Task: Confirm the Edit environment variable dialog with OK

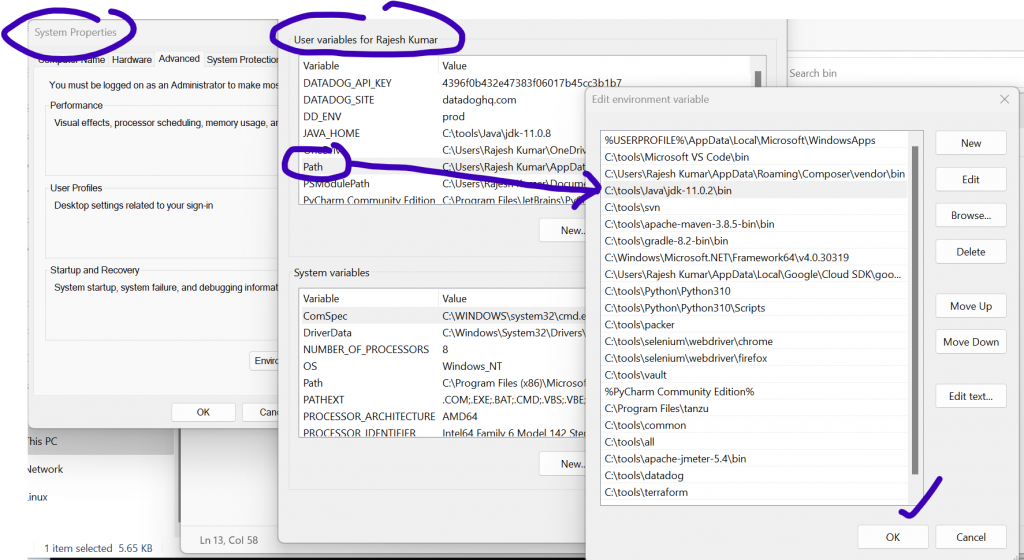Action: (892, 537)
